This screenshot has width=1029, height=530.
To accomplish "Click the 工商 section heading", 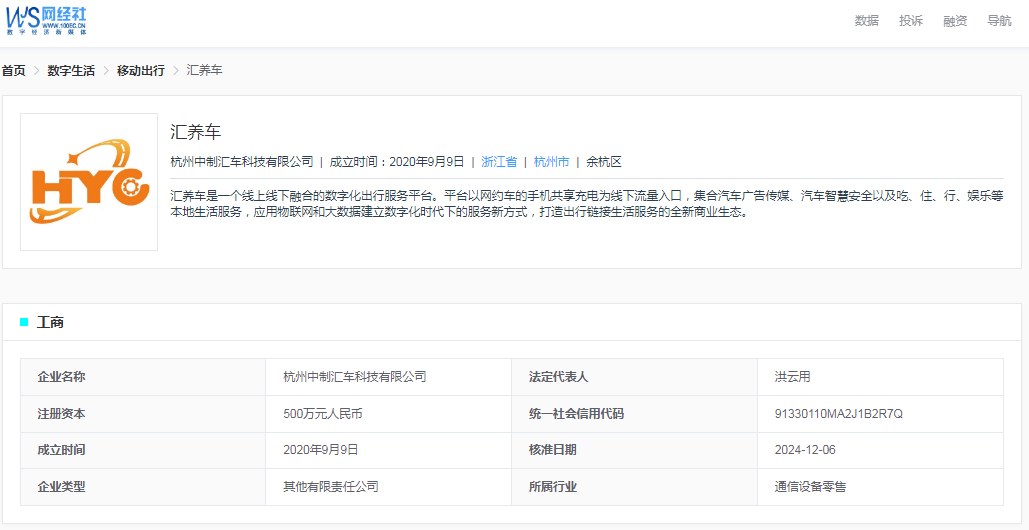I will pyautogui.click(x=50, y=322).
